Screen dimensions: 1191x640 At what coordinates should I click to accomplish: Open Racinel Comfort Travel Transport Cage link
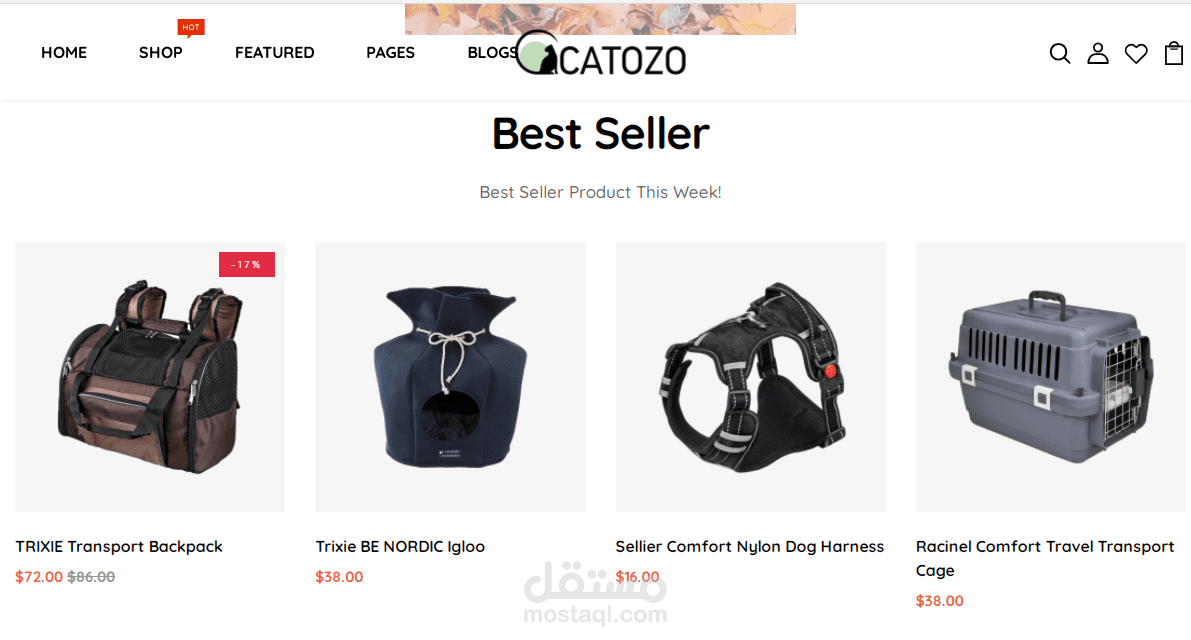pyautogui.click(x=1045, y=558)
